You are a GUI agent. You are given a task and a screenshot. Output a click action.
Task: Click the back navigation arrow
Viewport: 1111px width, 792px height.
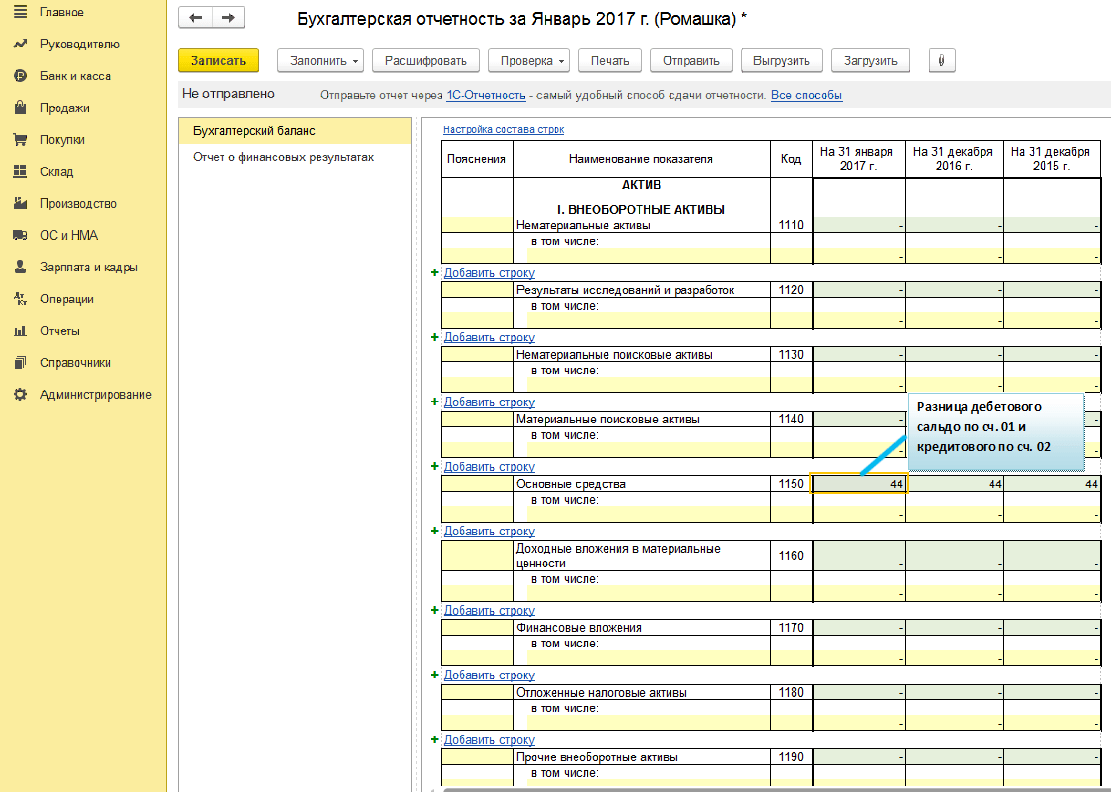point(195,18)
